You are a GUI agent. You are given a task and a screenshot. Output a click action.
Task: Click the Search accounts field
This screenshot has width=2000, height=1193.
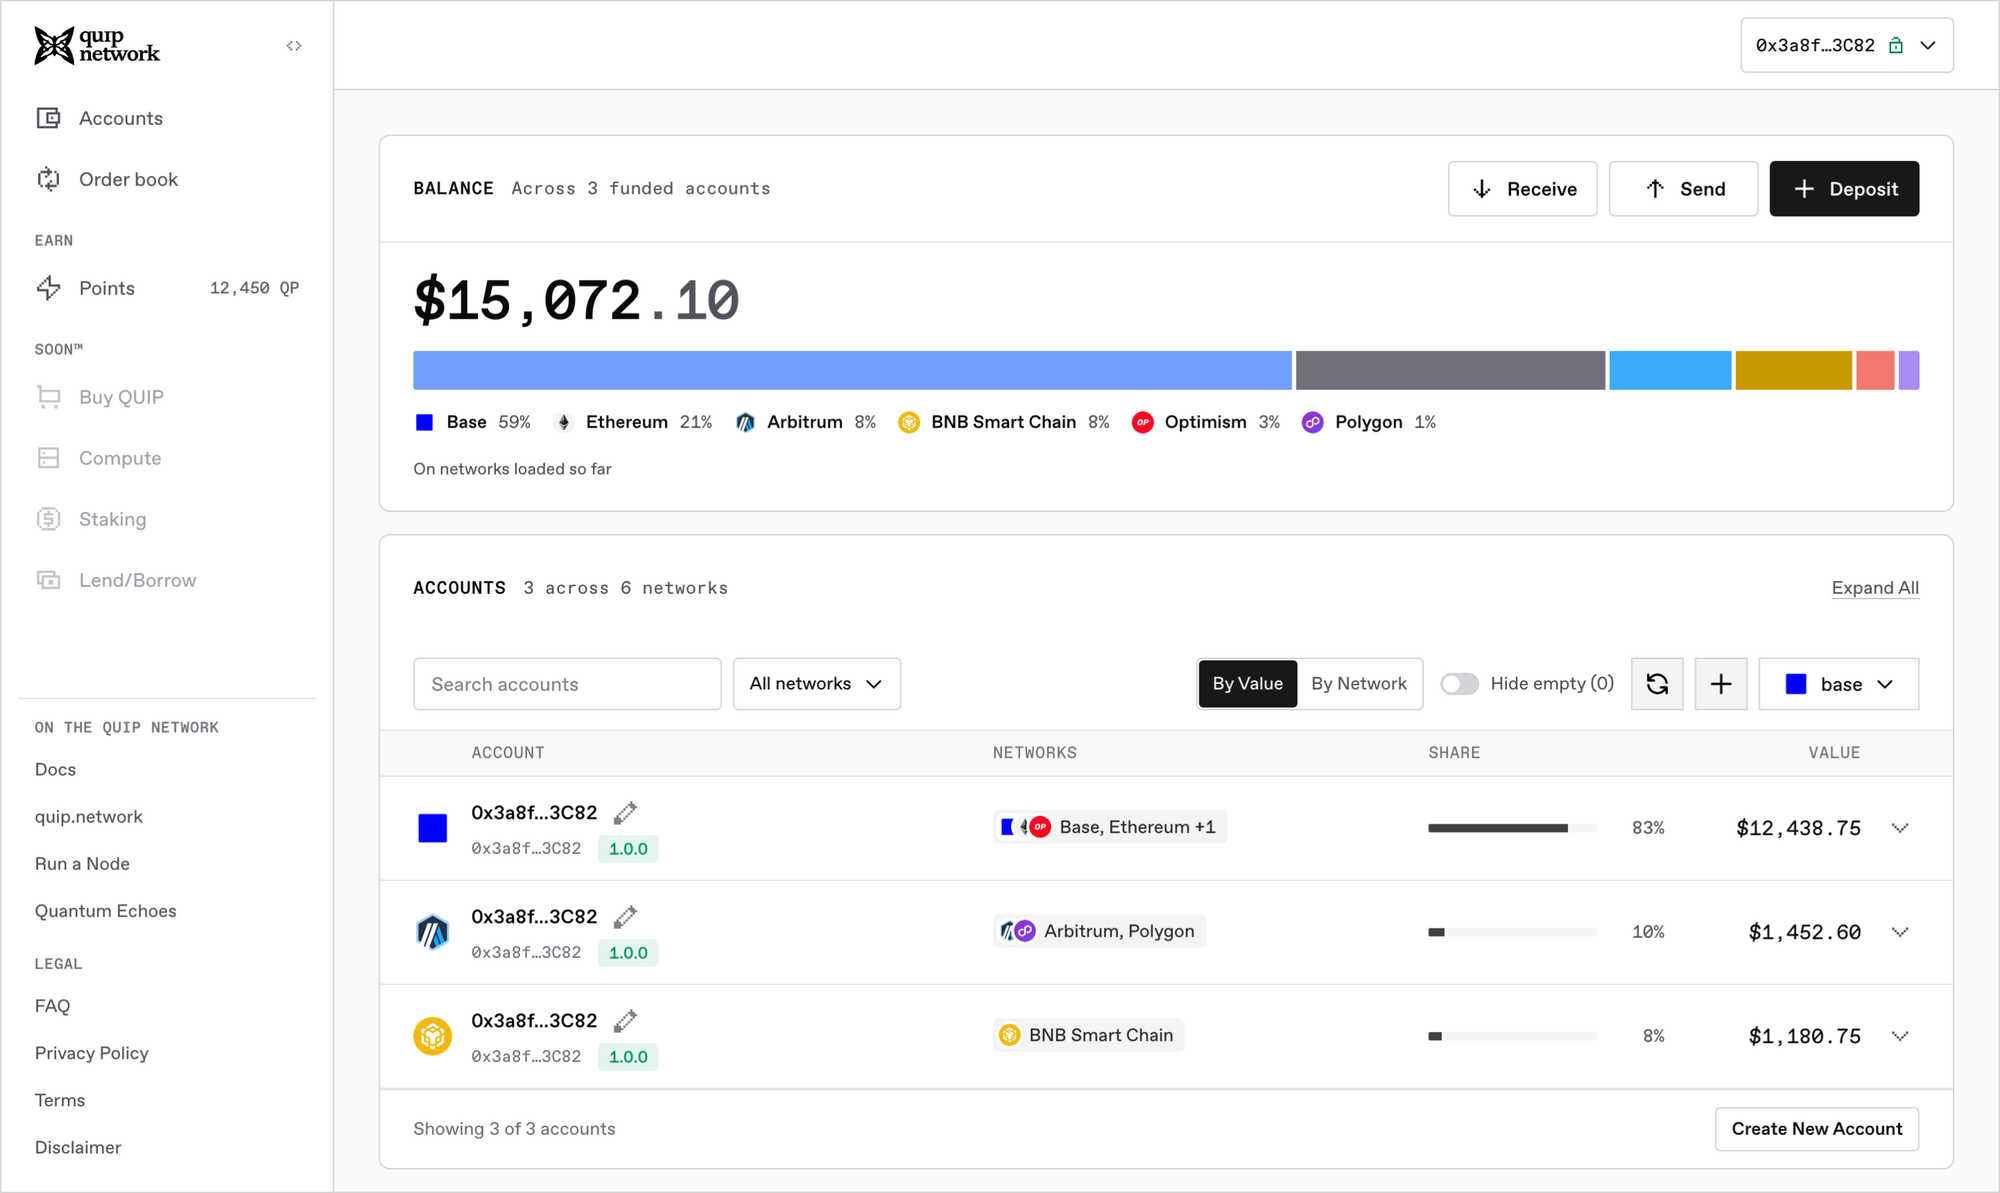567,684
